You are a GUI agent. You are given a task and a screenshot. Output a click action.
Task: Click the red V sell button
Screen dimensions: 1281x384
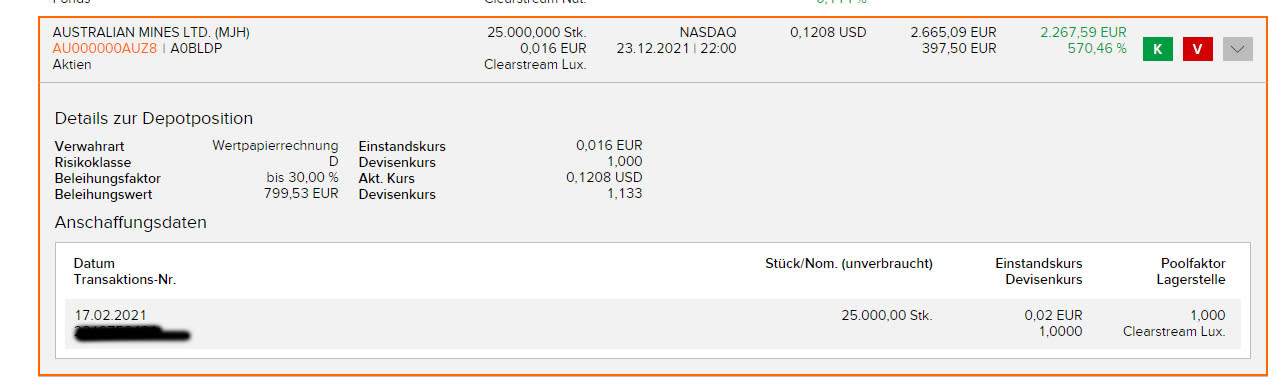click(x=1197, y=48)
